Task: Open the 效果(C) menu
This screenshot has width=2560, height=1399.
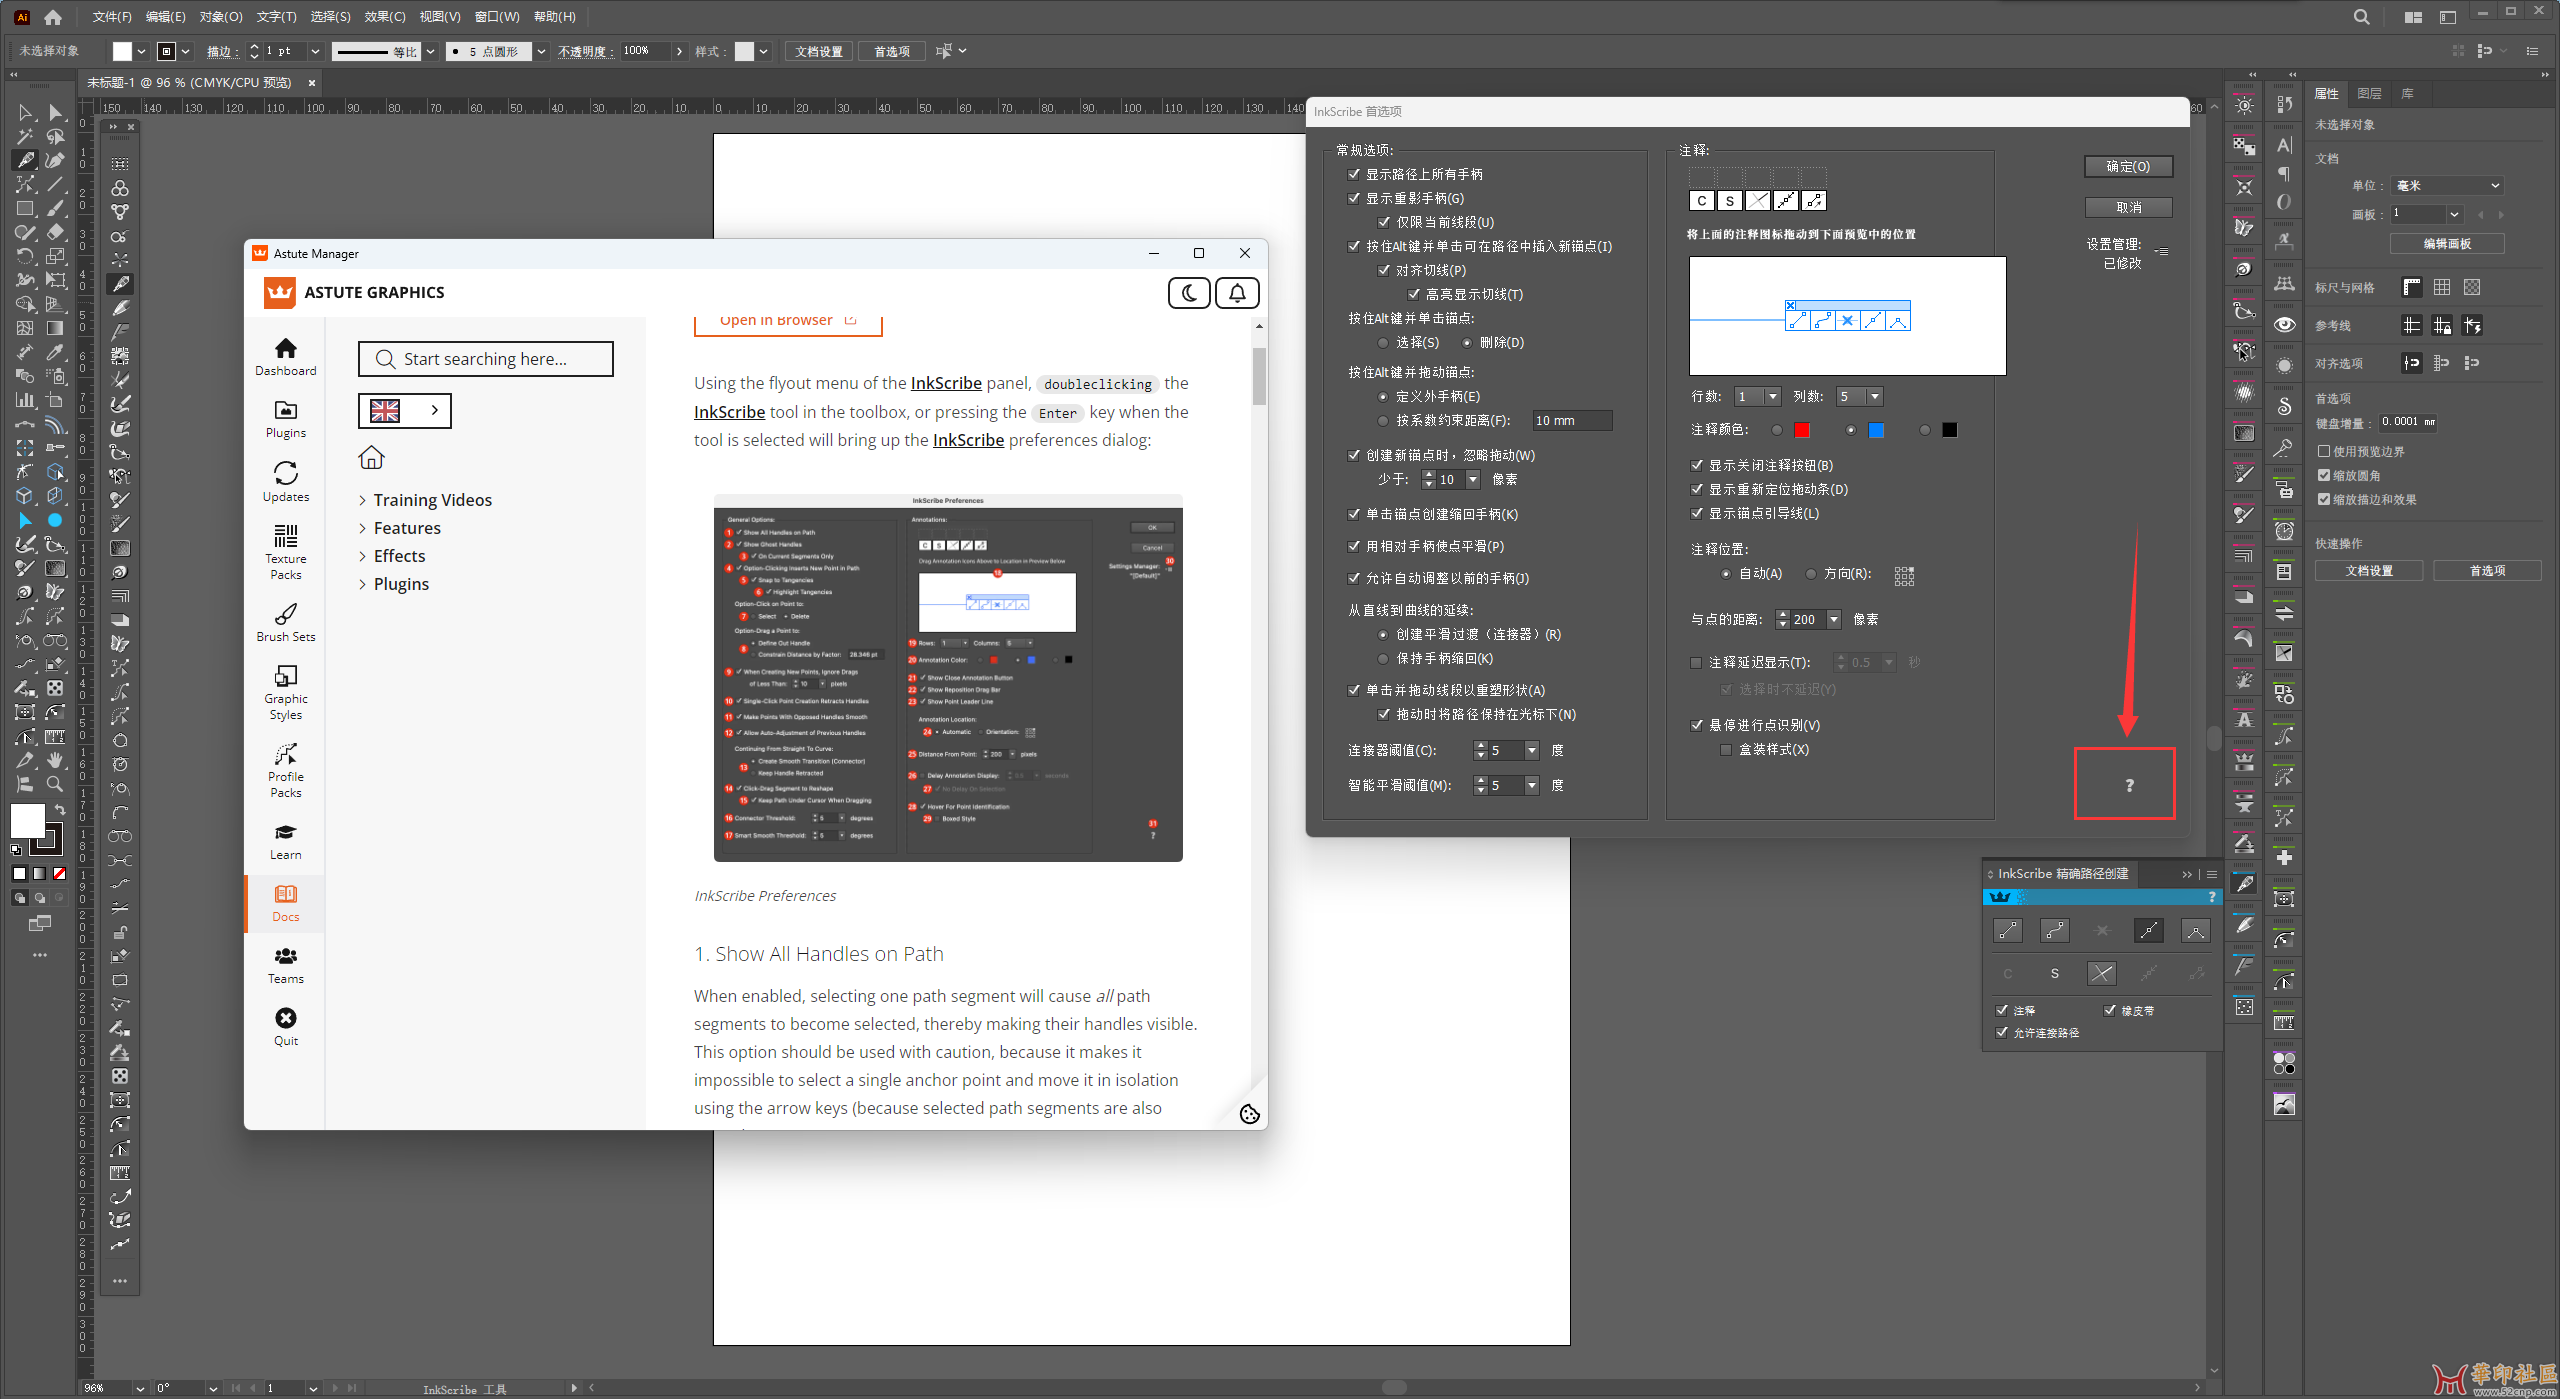Action: [x=385, y=17]
